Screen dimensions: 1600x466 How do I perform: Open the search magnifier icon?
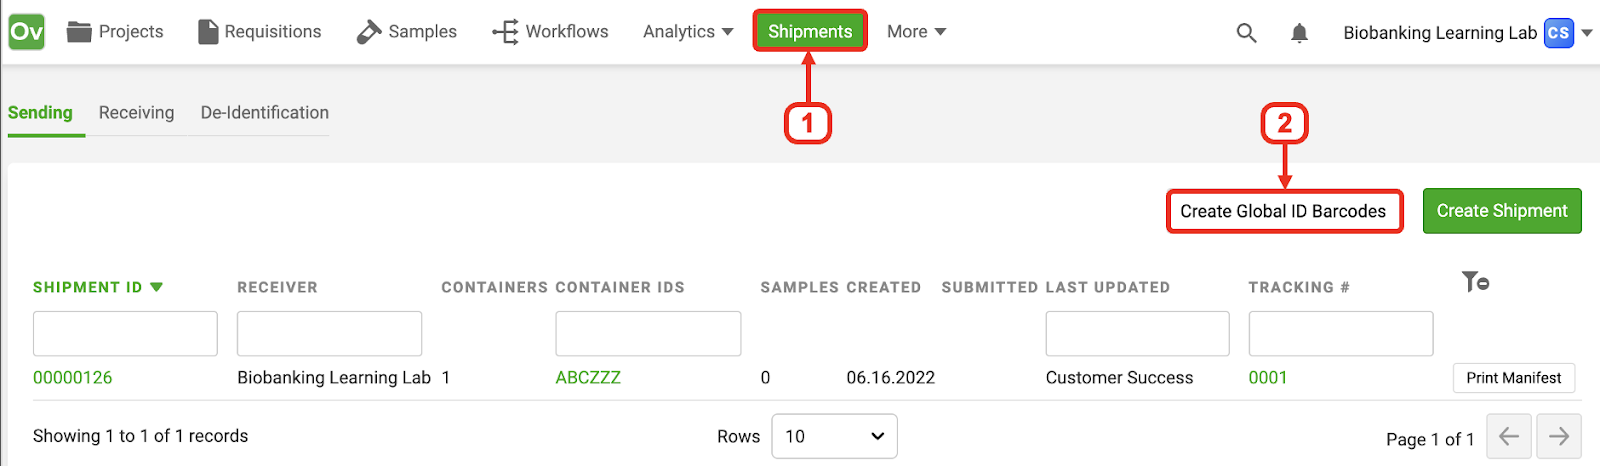pyautogui.click(x=1246, y=33)
